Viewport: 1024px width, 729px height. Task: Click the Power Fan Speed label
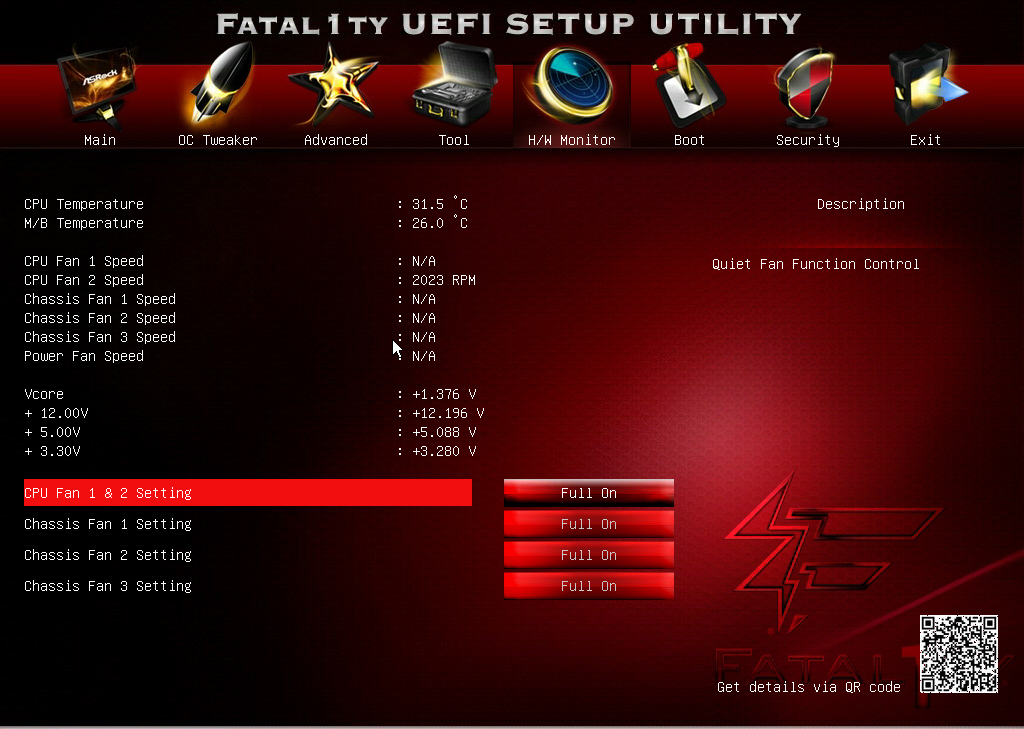click(84, 356)
